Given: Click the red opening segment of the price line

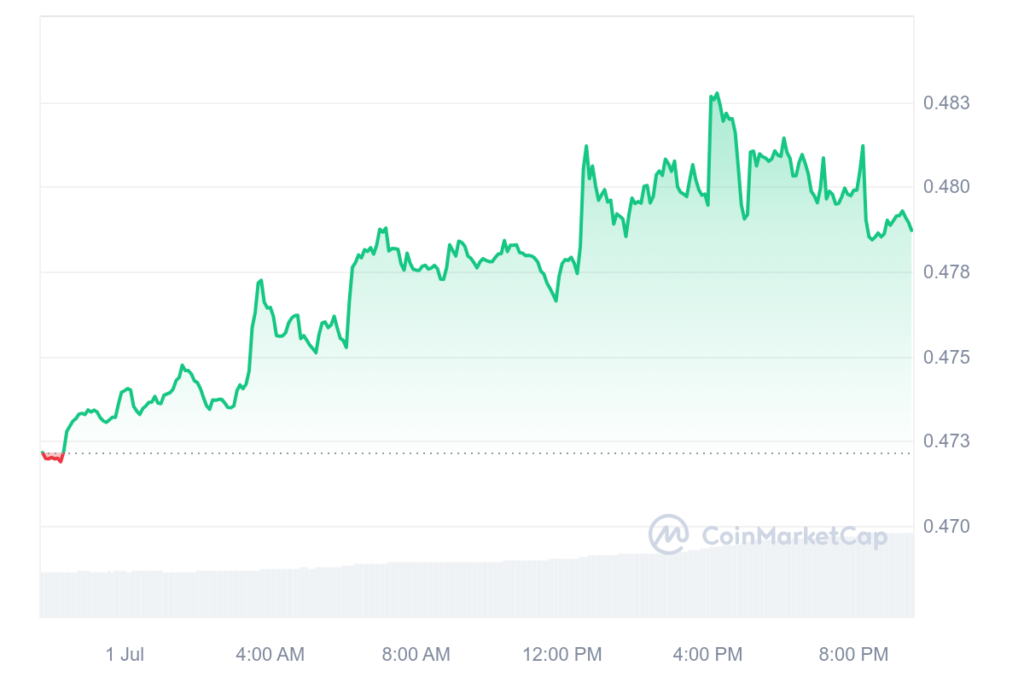Looking at the screenshot, I should (52, 456).
